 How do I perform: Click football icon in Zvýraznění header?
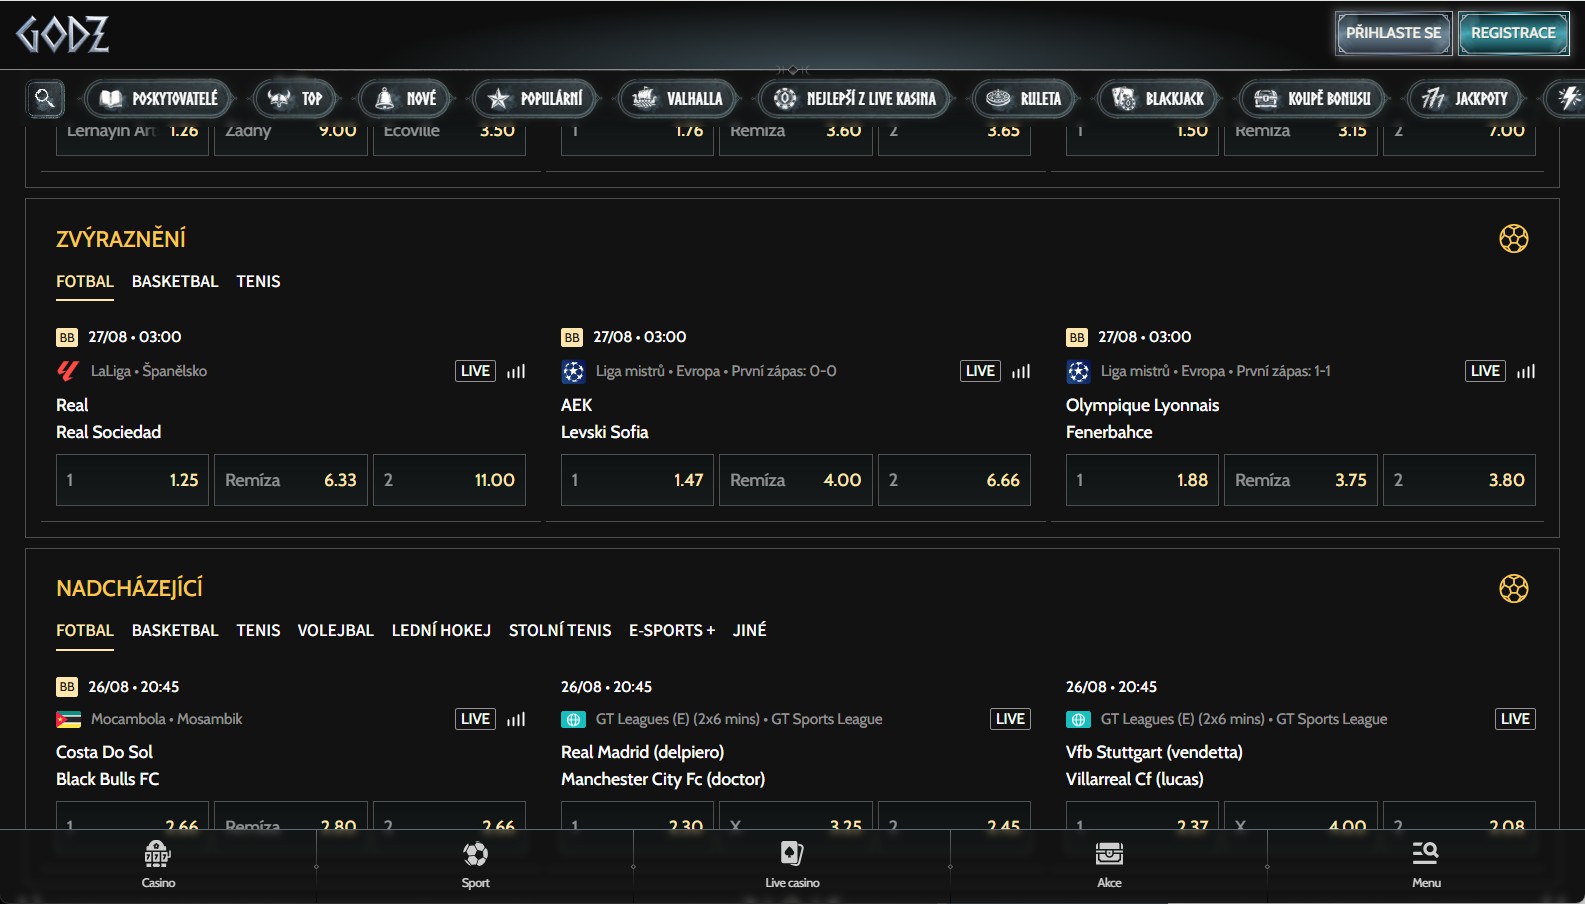tap(1513, 239)
